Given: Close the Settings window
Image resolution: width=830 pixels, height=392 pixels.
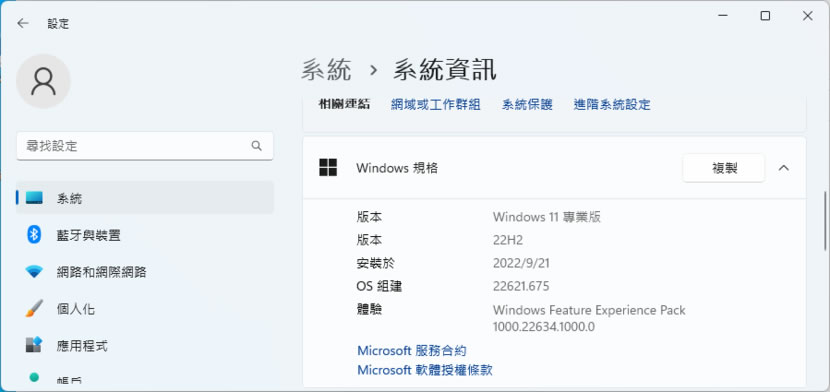Looking at the screenshot, I should click(x=807, y=16).
